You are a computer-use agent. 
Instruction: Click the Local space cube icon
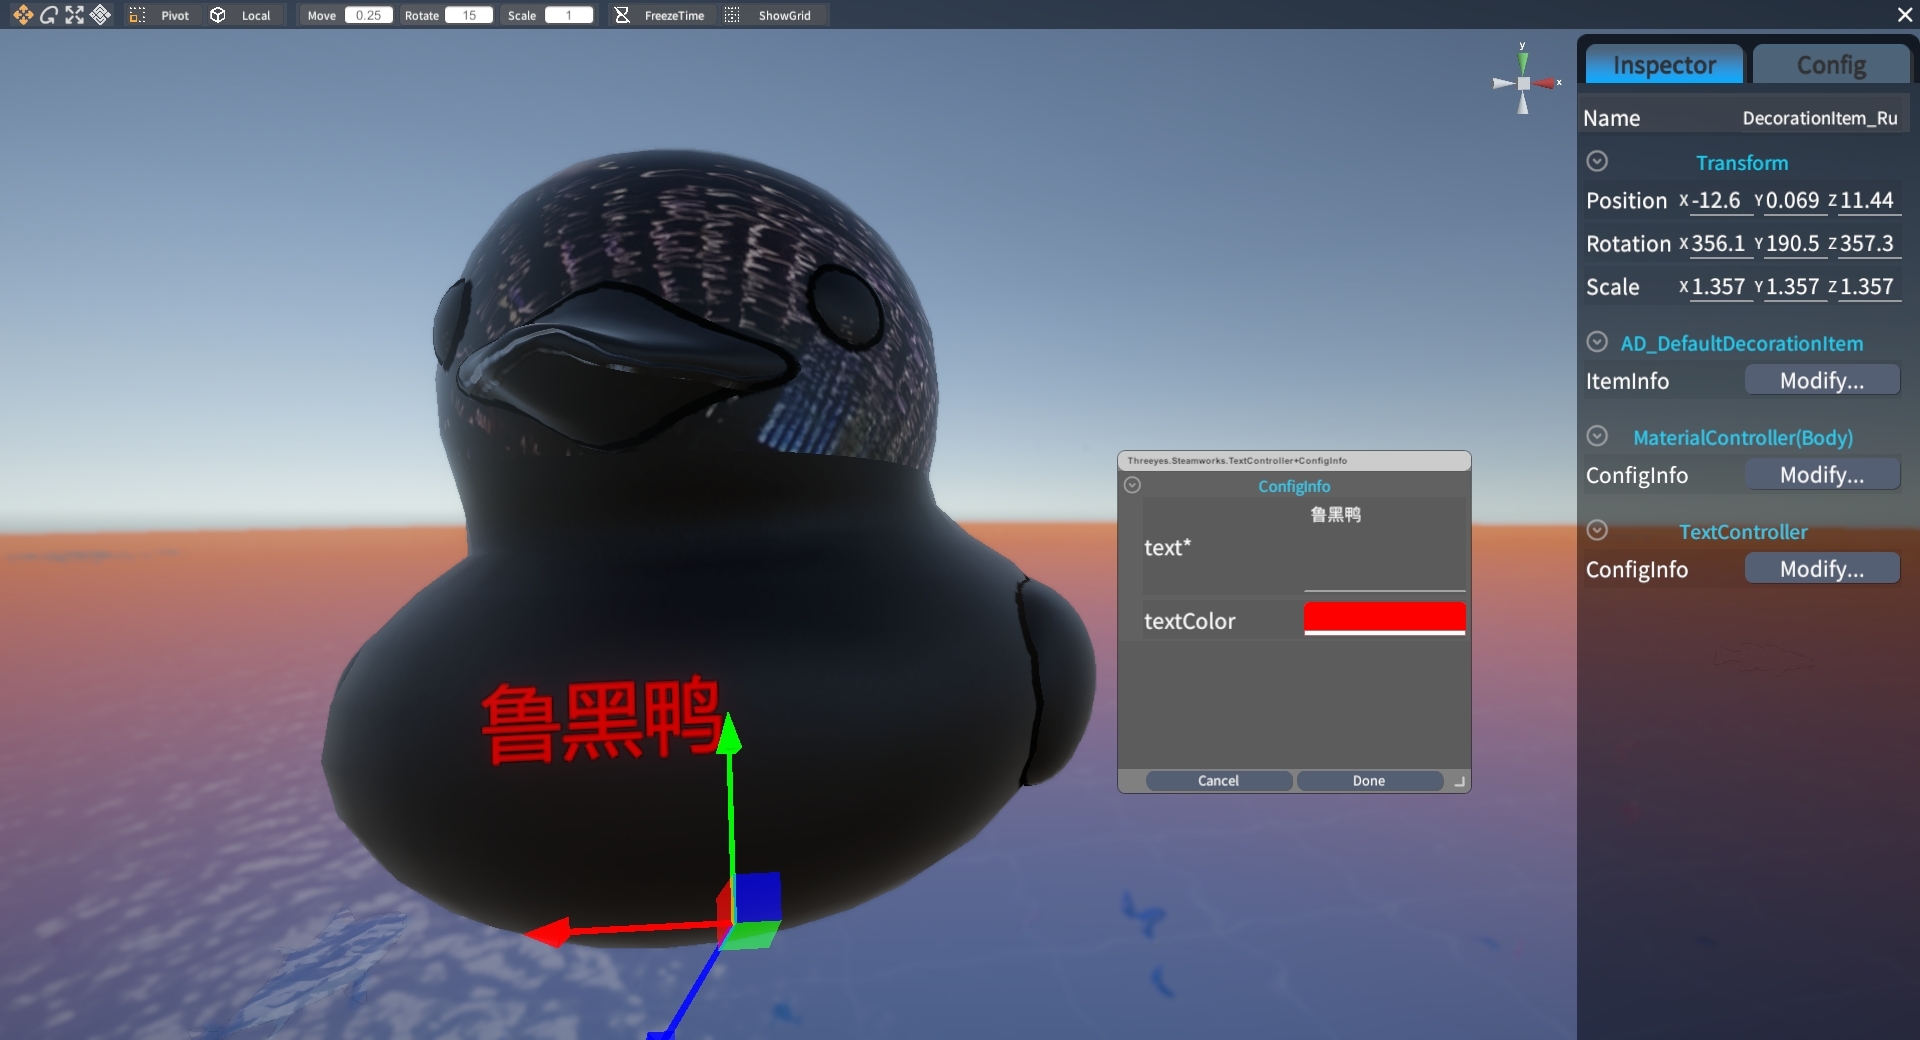click(218, 15)
